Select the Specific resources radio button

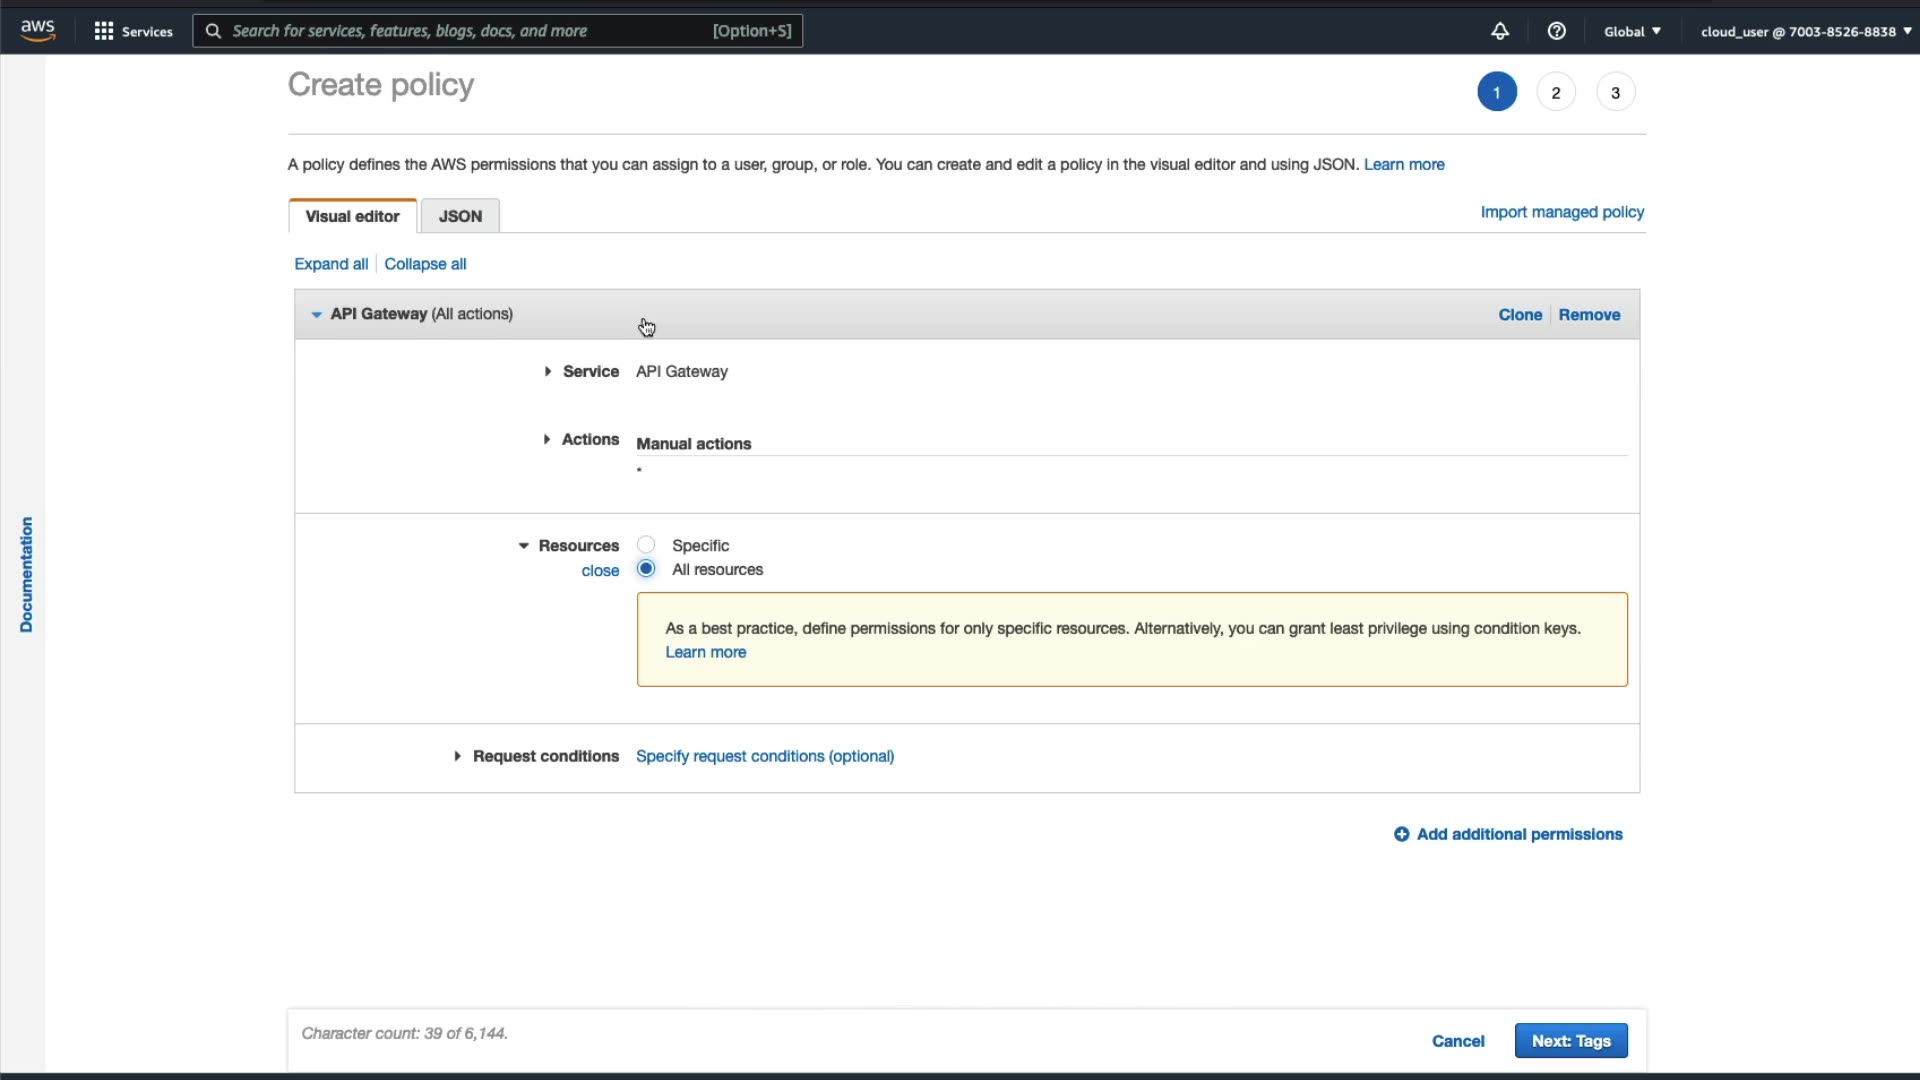(646, 545)
